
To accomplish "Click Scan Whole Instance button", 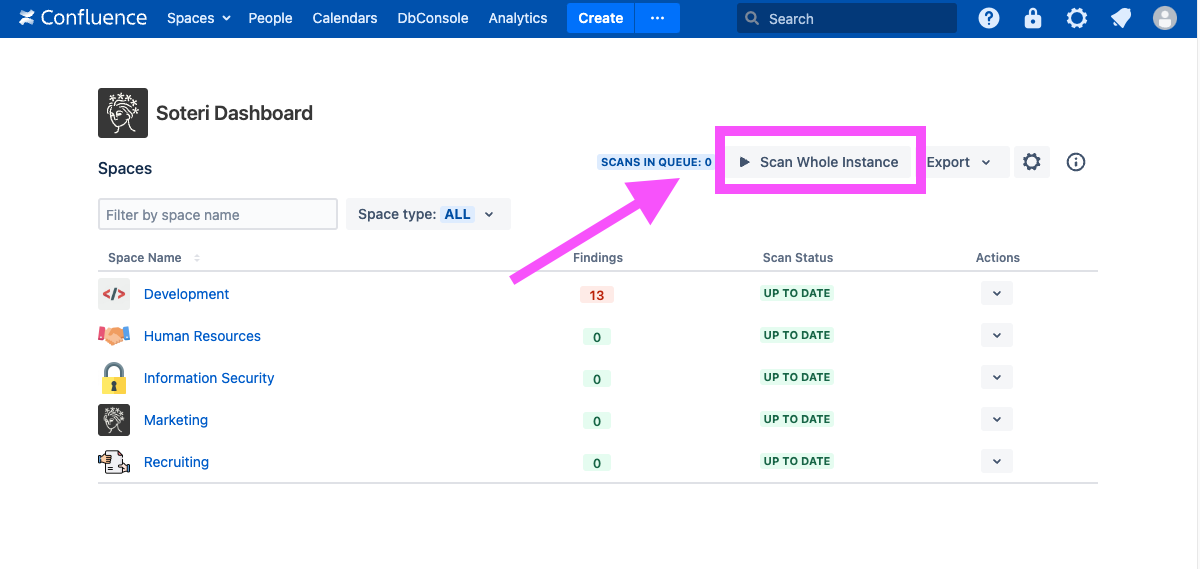I will [x=819, y=162].
